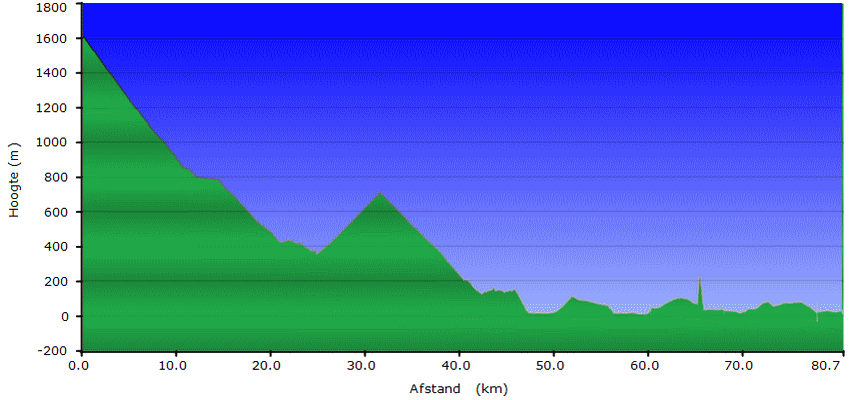Click the 80.7 end distance label

click(826, 366)
